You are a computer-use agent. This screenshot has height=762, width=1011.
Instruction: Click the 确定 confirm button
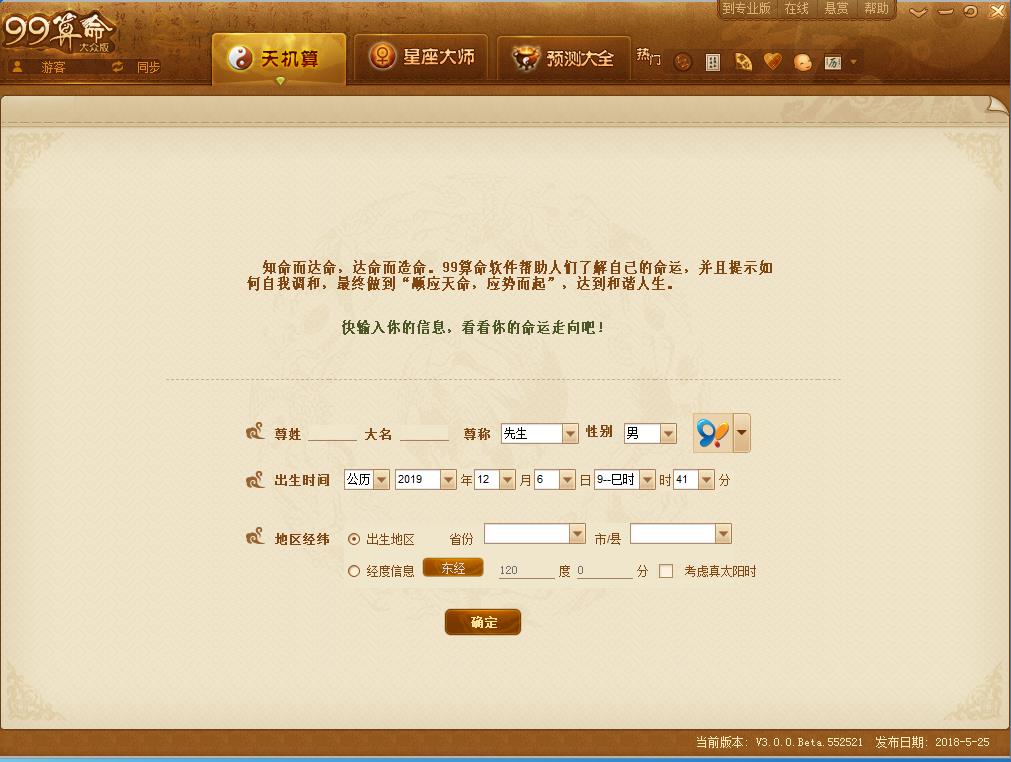[x=483, y=622]
